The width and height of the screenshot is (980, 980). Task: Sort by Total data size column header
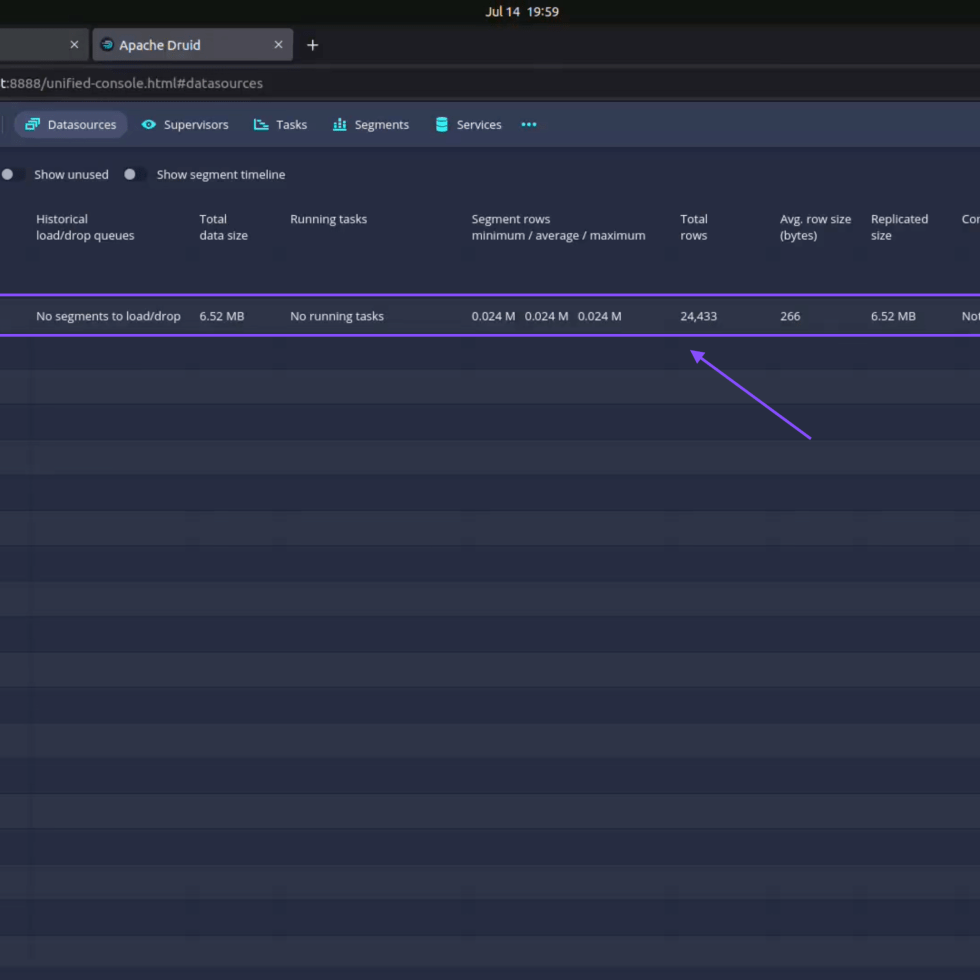(x=223, y=227)
